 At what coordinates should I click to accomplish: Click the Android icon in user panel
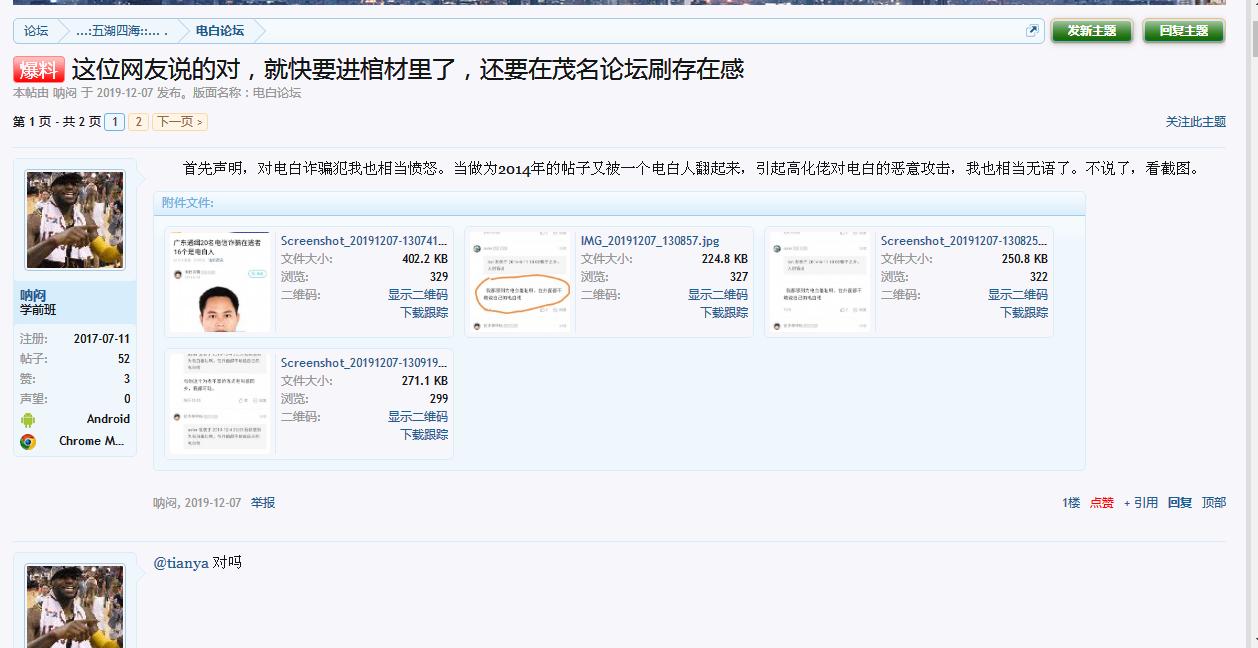point(28,420)
